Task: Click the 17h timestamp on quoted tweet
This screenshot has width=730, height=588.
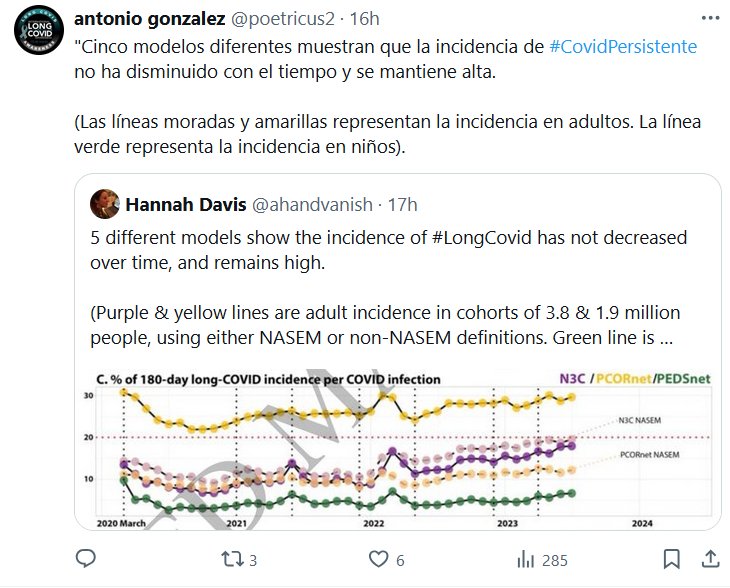Action: tap(402, 205)
